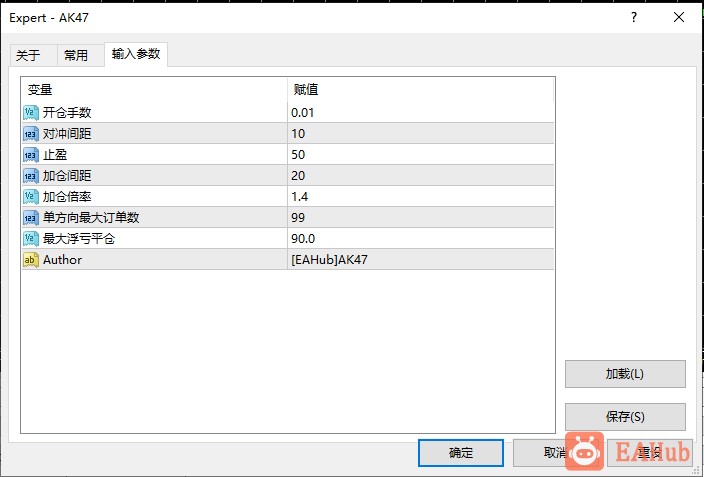Click the integer icon beside 对冲间距

pyautogui.click(x=31, y=133)
